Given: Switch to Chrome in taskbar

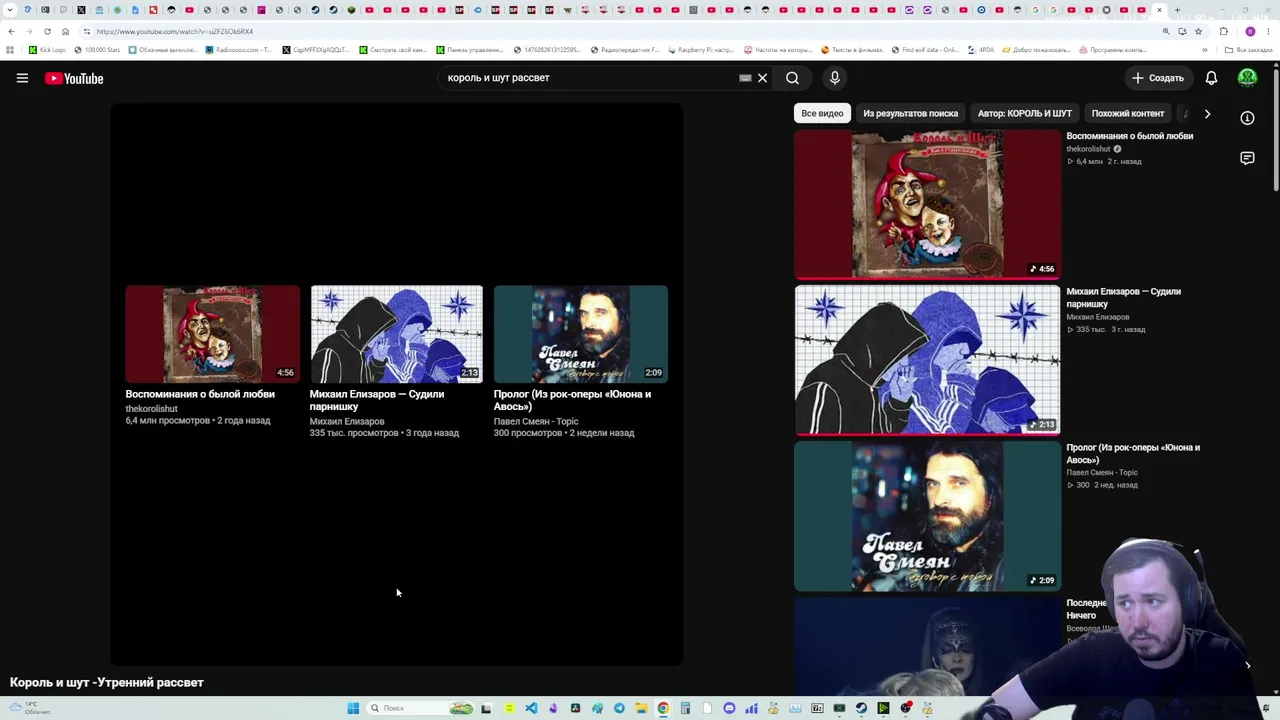Looking at the screenshot, I should (663, 708).
